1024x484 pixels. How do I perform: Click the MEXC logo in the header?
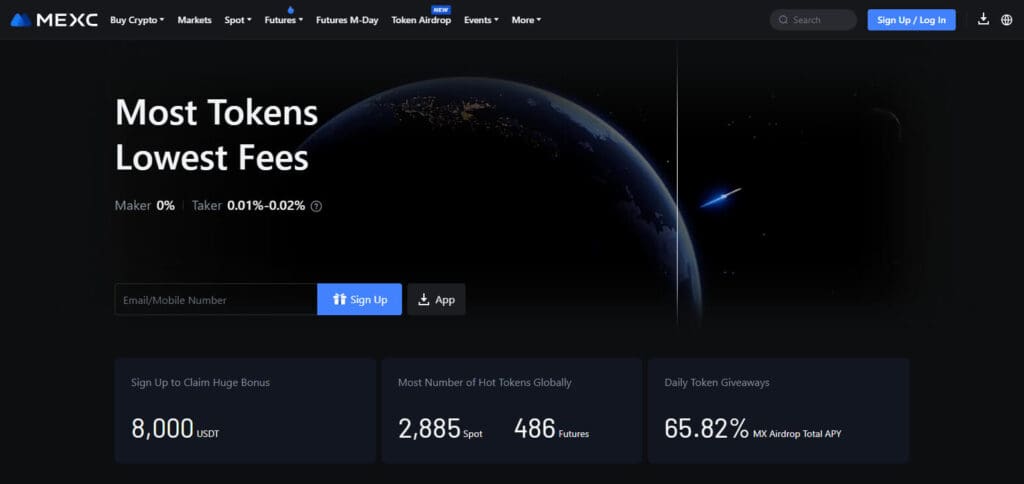(x=54, y=20)
